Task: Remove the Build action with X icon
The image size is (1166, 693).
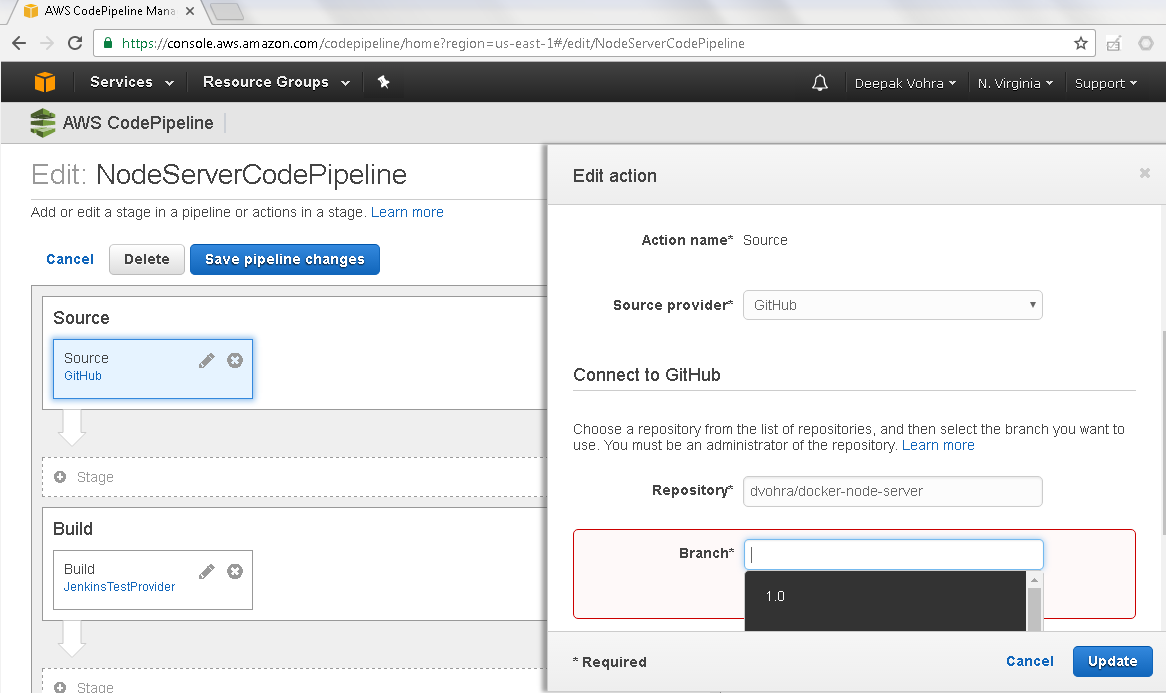Action: (235, 571)
